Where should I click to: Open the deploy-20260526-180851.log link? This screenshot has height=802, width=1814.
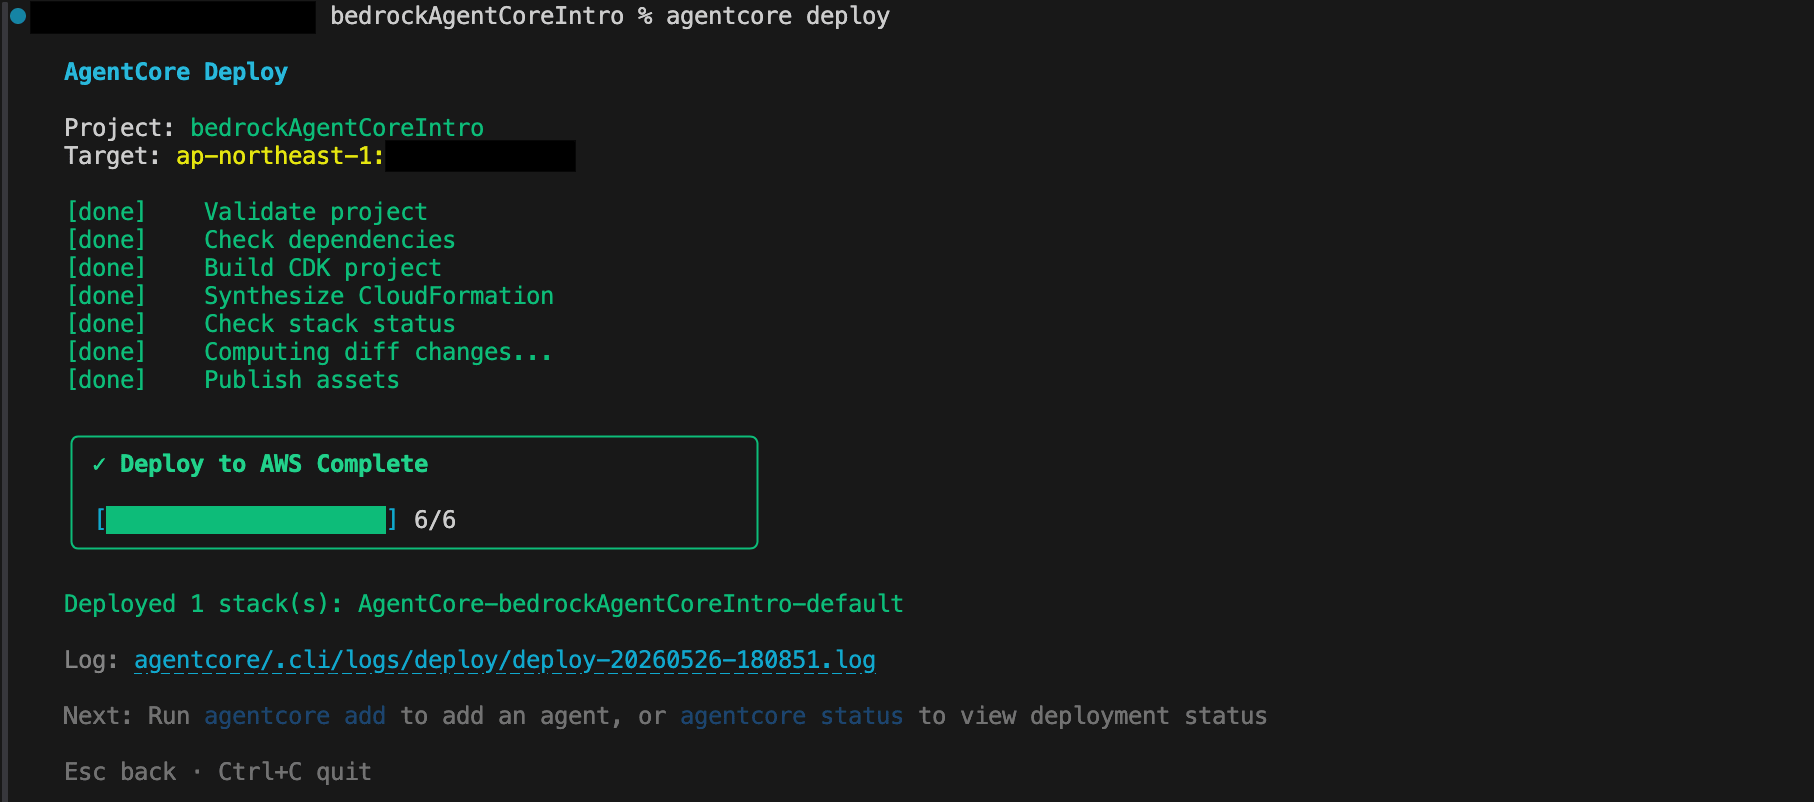[505, 660]
